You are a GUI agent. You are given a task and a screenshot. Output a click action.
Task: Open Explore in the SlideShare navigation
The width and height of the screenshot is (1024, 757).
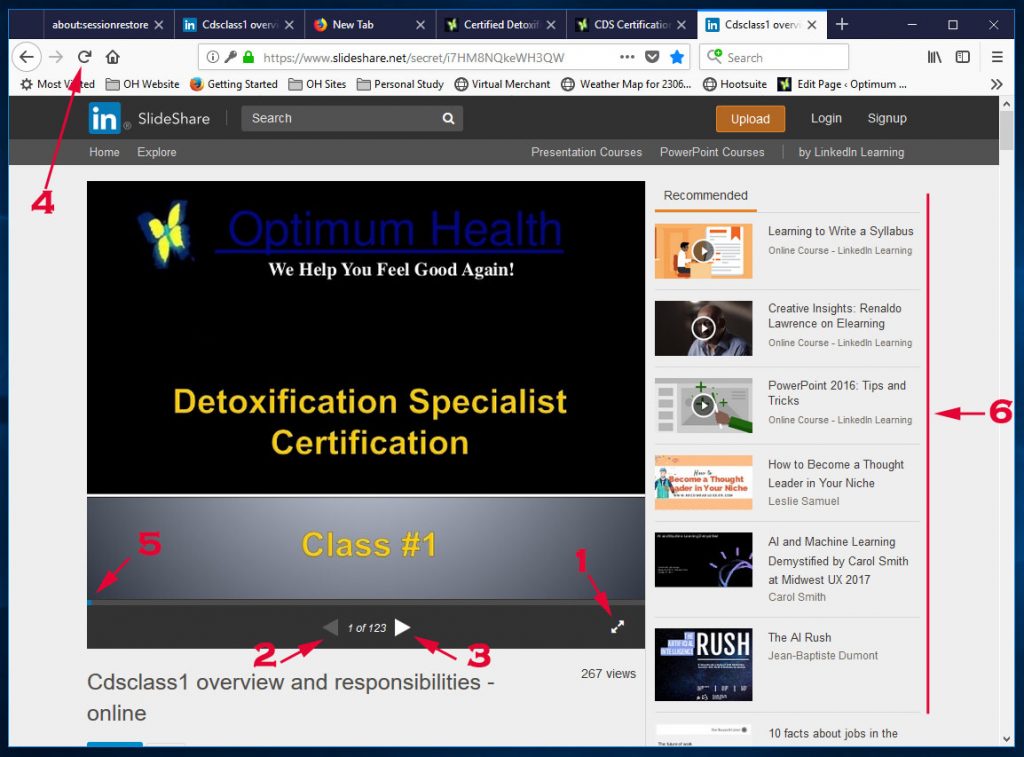[156, 152]
